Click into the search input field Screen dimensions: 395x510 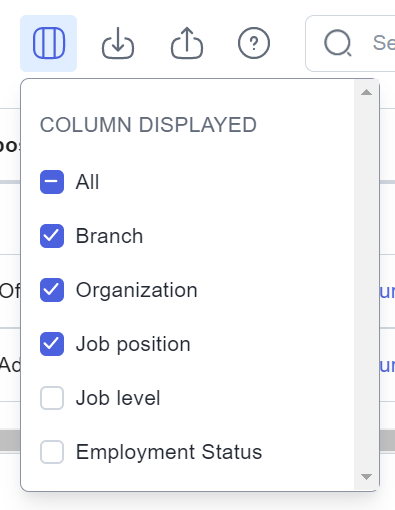click(x=351, y=43)
